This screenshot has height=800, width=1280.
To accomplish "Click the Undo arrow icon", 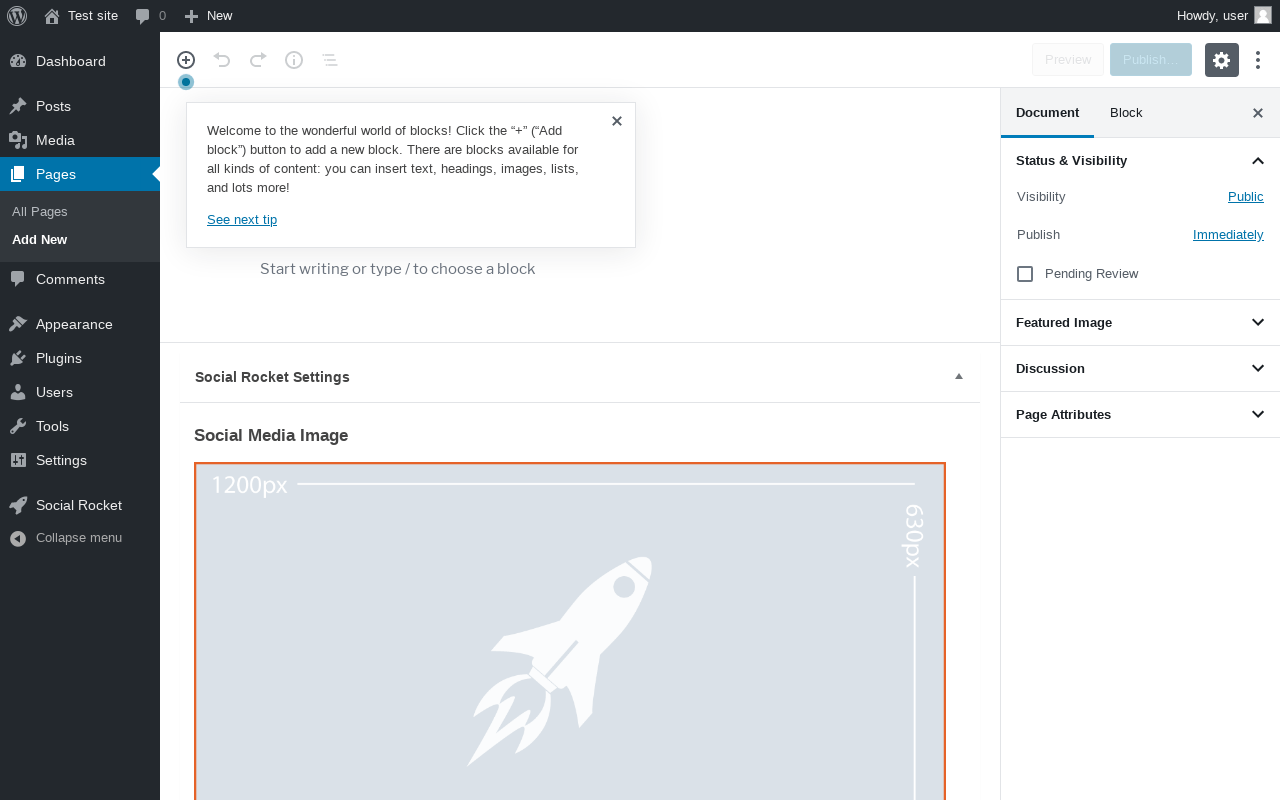I will coord(222,60).
